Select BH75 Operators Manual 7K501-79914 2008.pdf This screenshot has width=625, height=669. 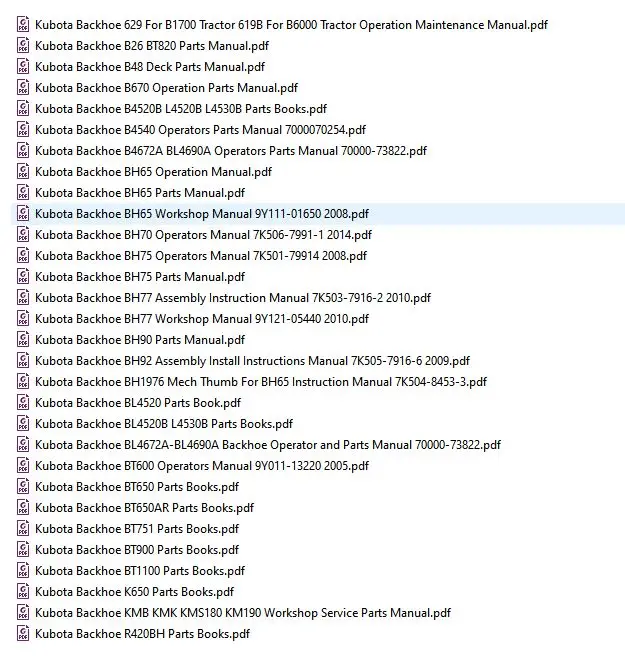click(201, 256)
